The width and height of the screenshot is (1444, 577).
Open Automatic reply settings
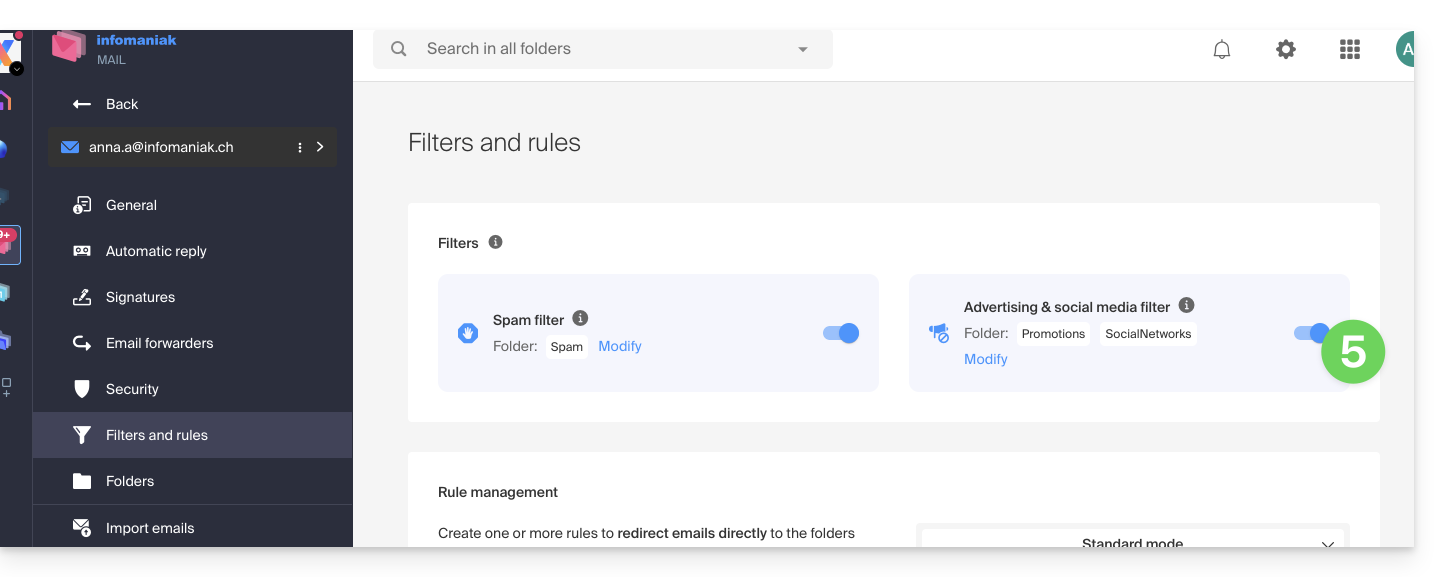pos(156,251)
